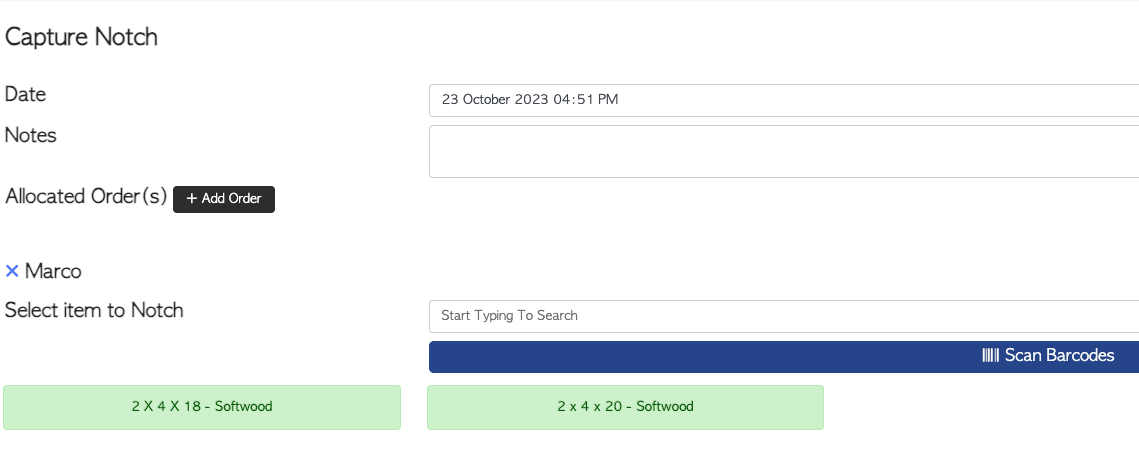Click the Start Typing To Search box
The image size is (1139, 460).
click(x=784, y=316)
